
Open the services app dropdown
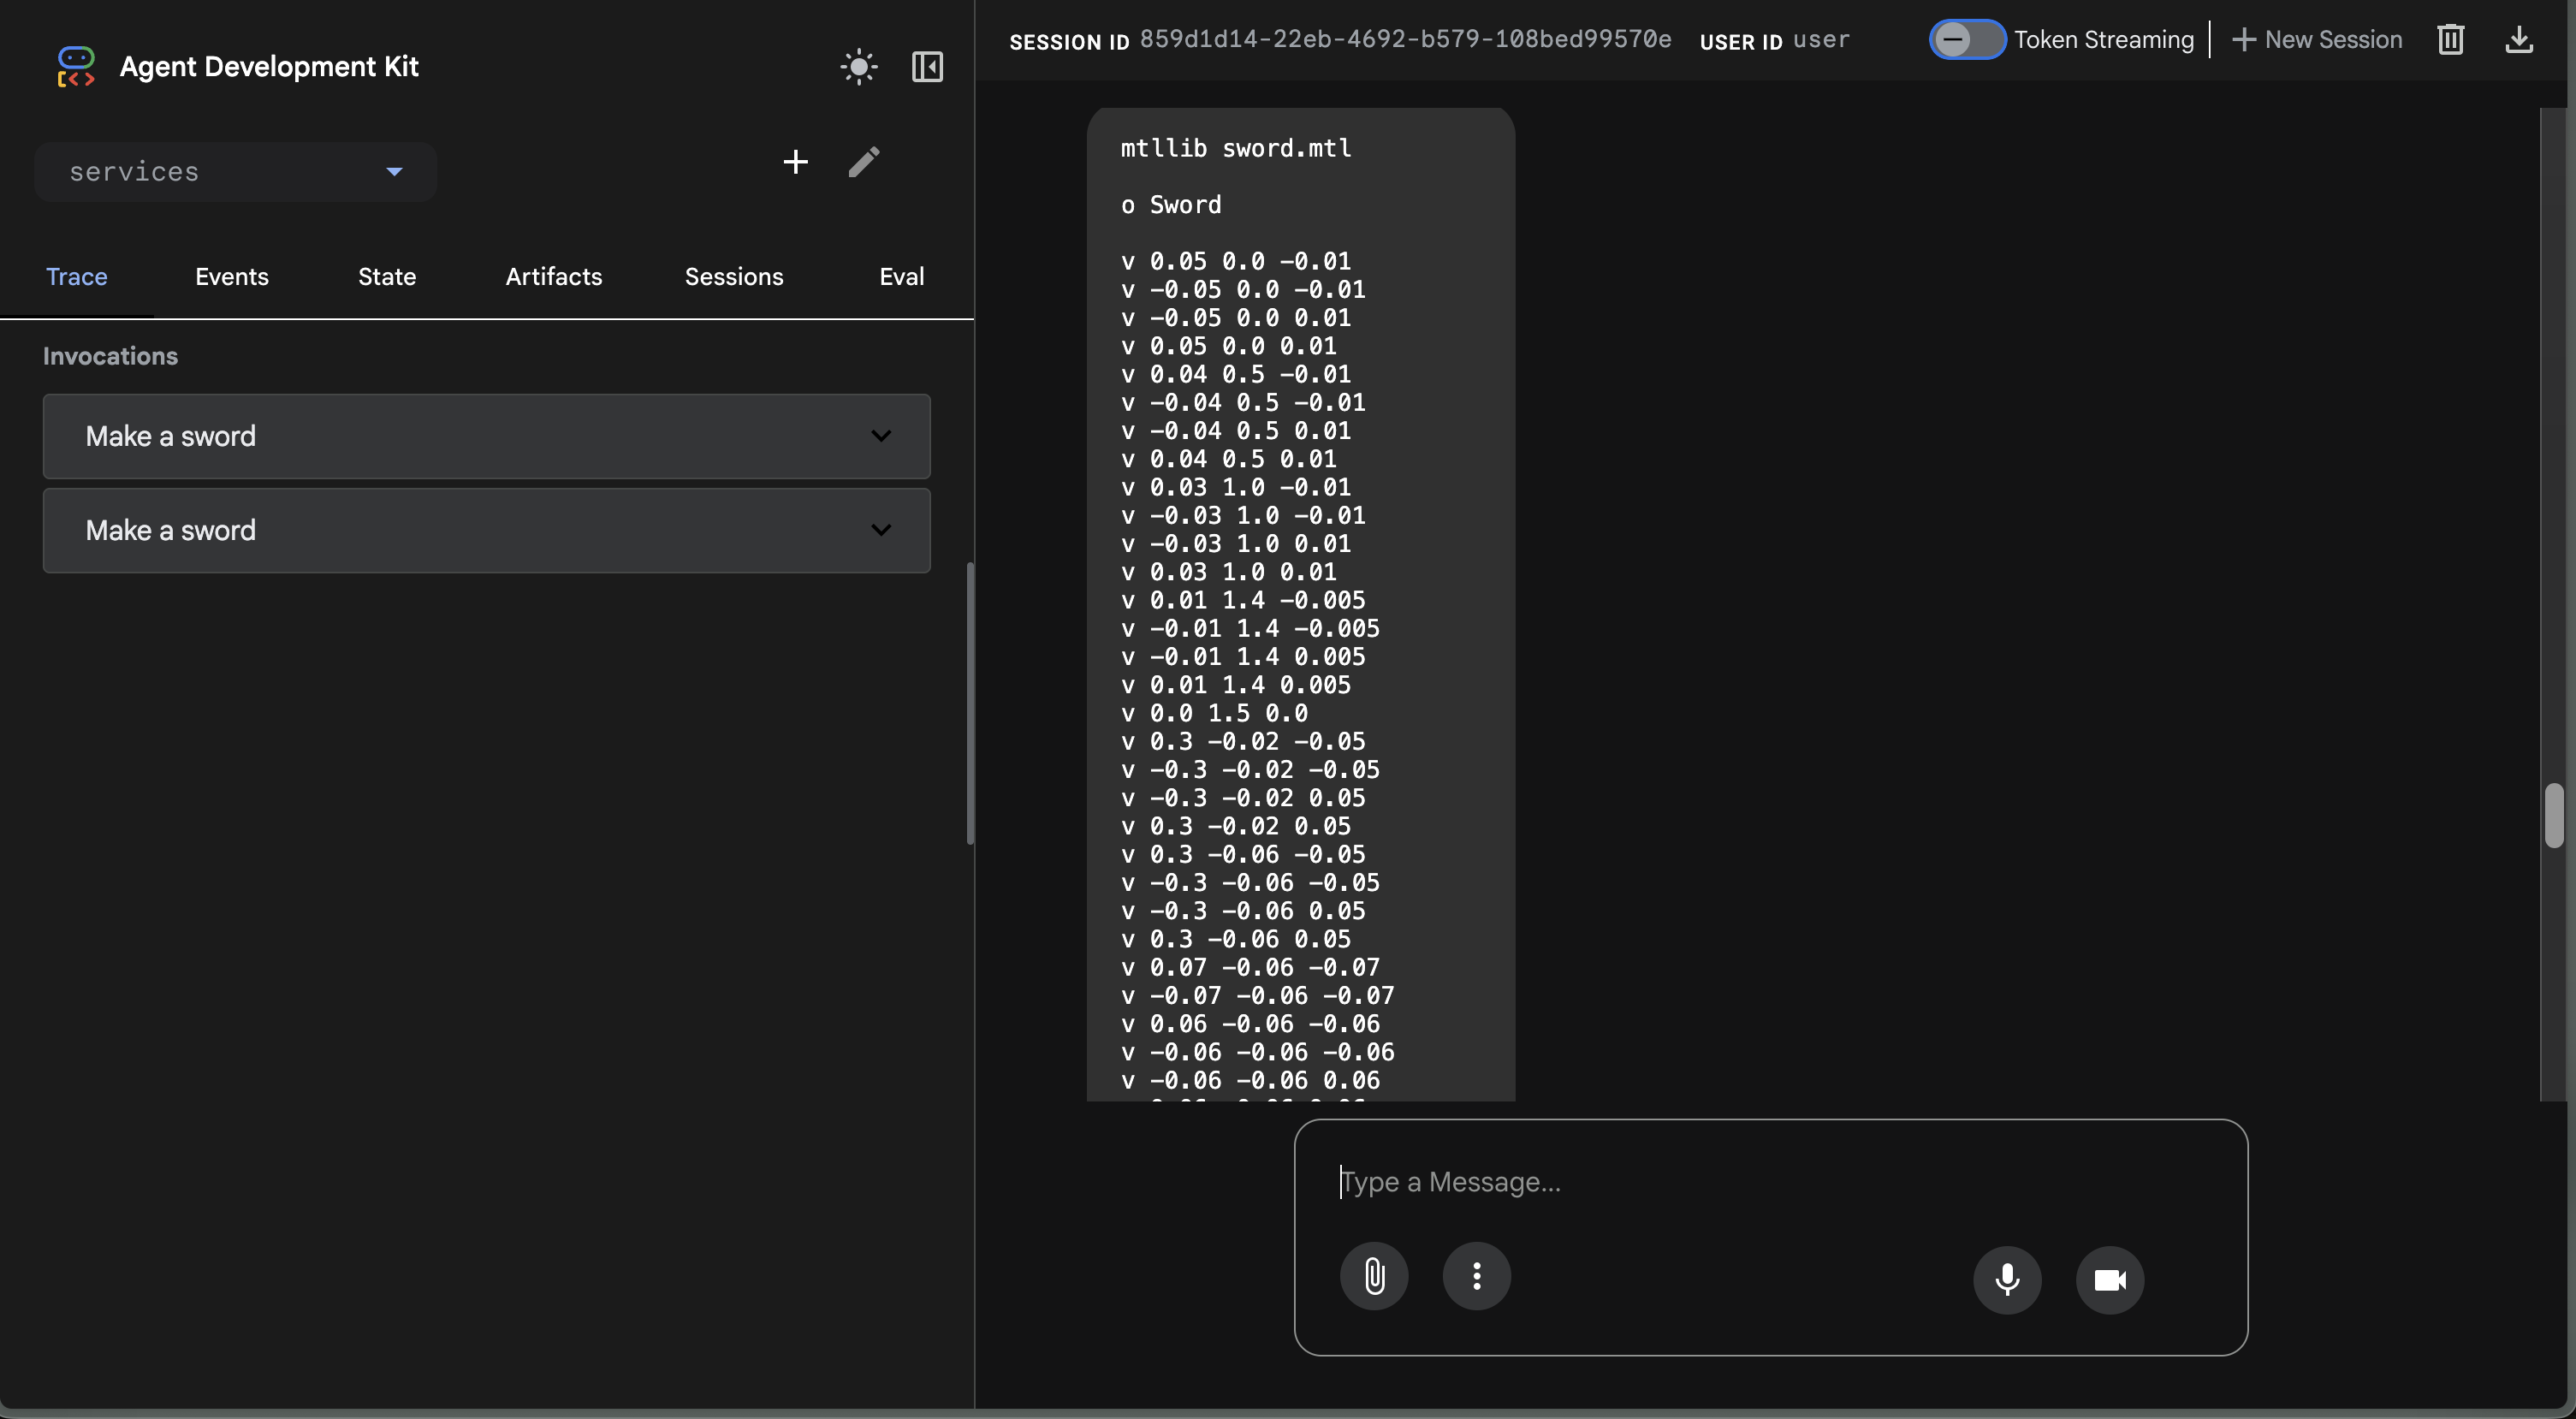pyautogui.click(x=235, y=172)
